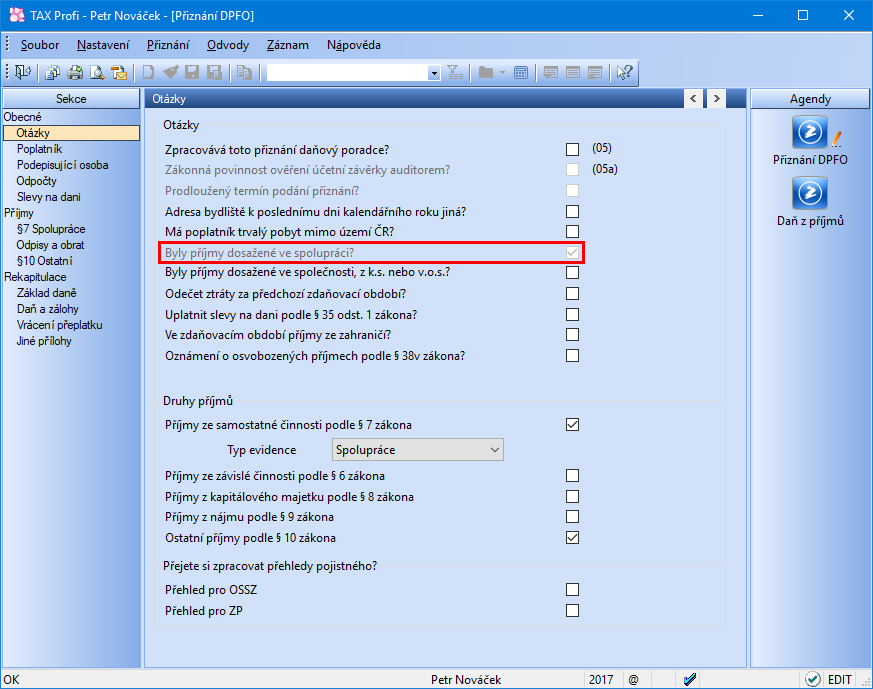This screenshot has height=689, width=873.
Task: Go to next section with right arrow
Action: 717,99
